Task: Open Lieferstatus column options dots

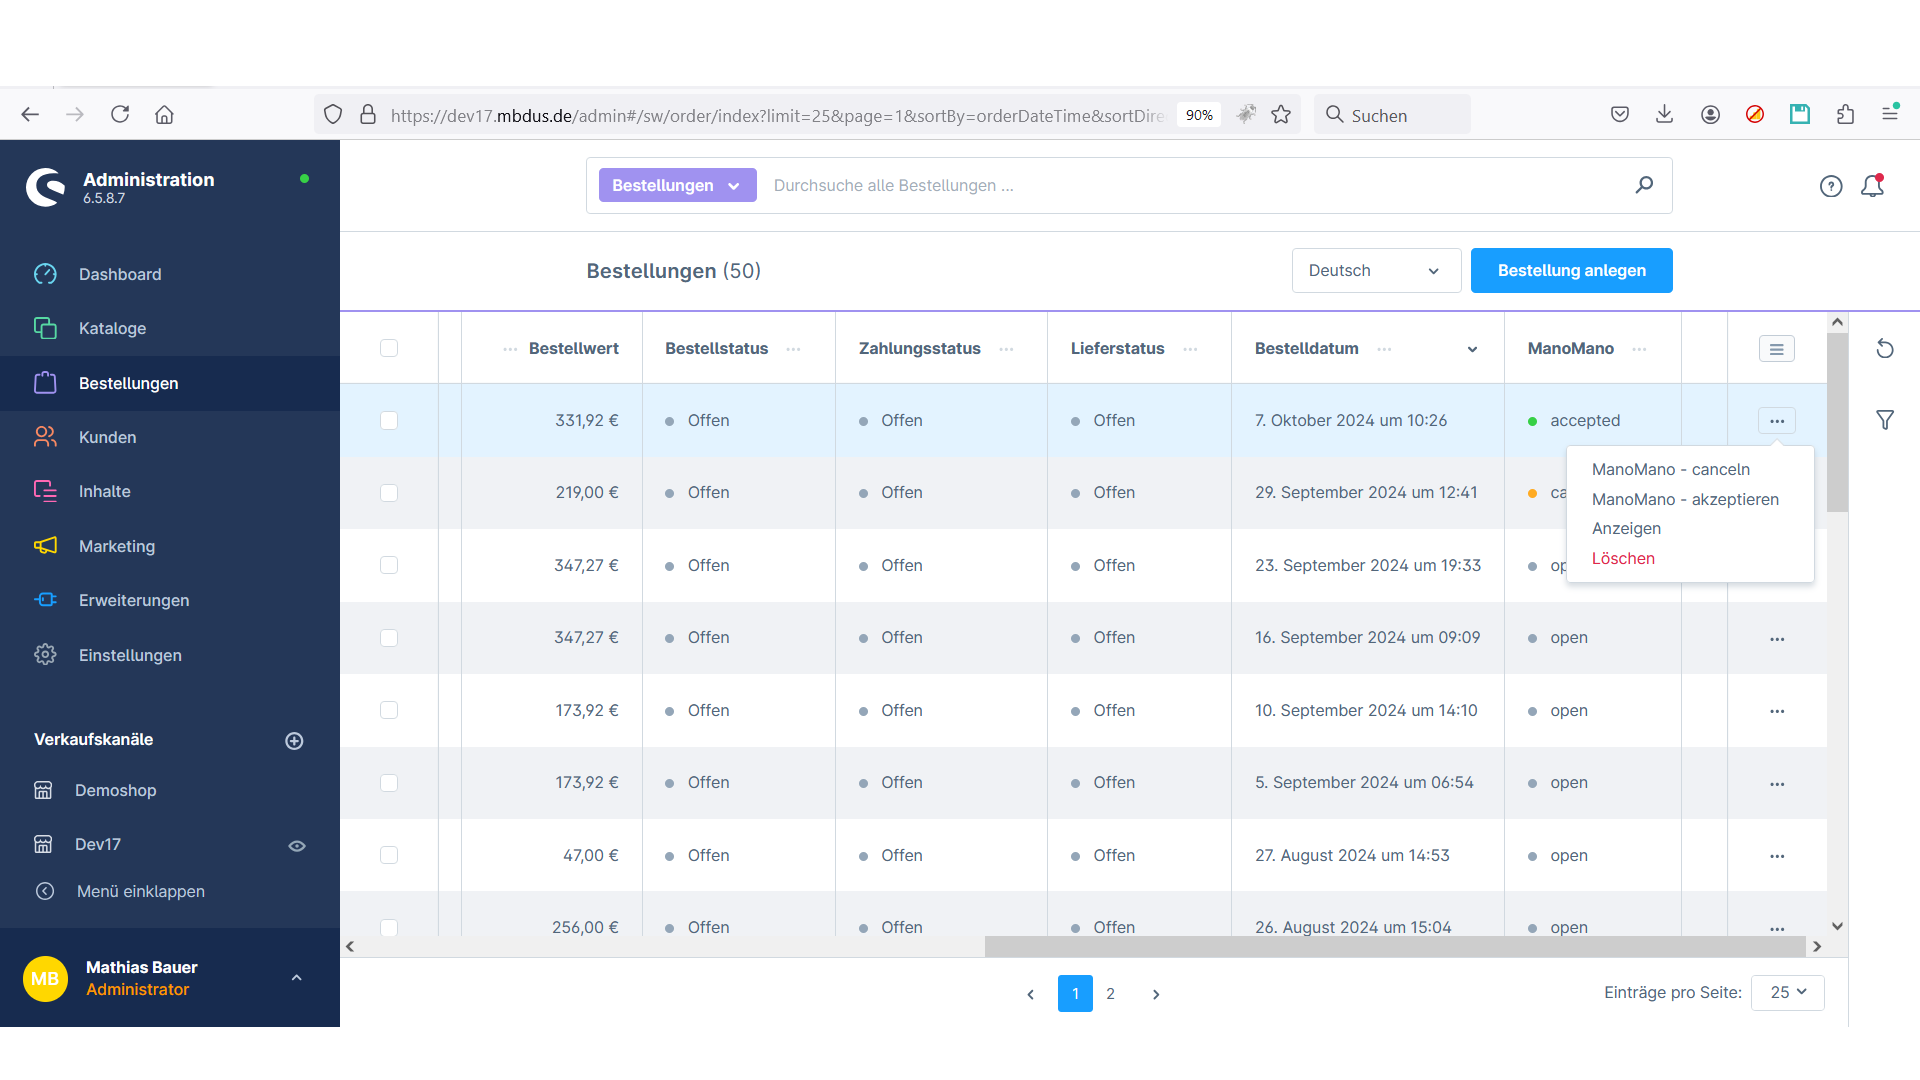Action: point(1190,349)
